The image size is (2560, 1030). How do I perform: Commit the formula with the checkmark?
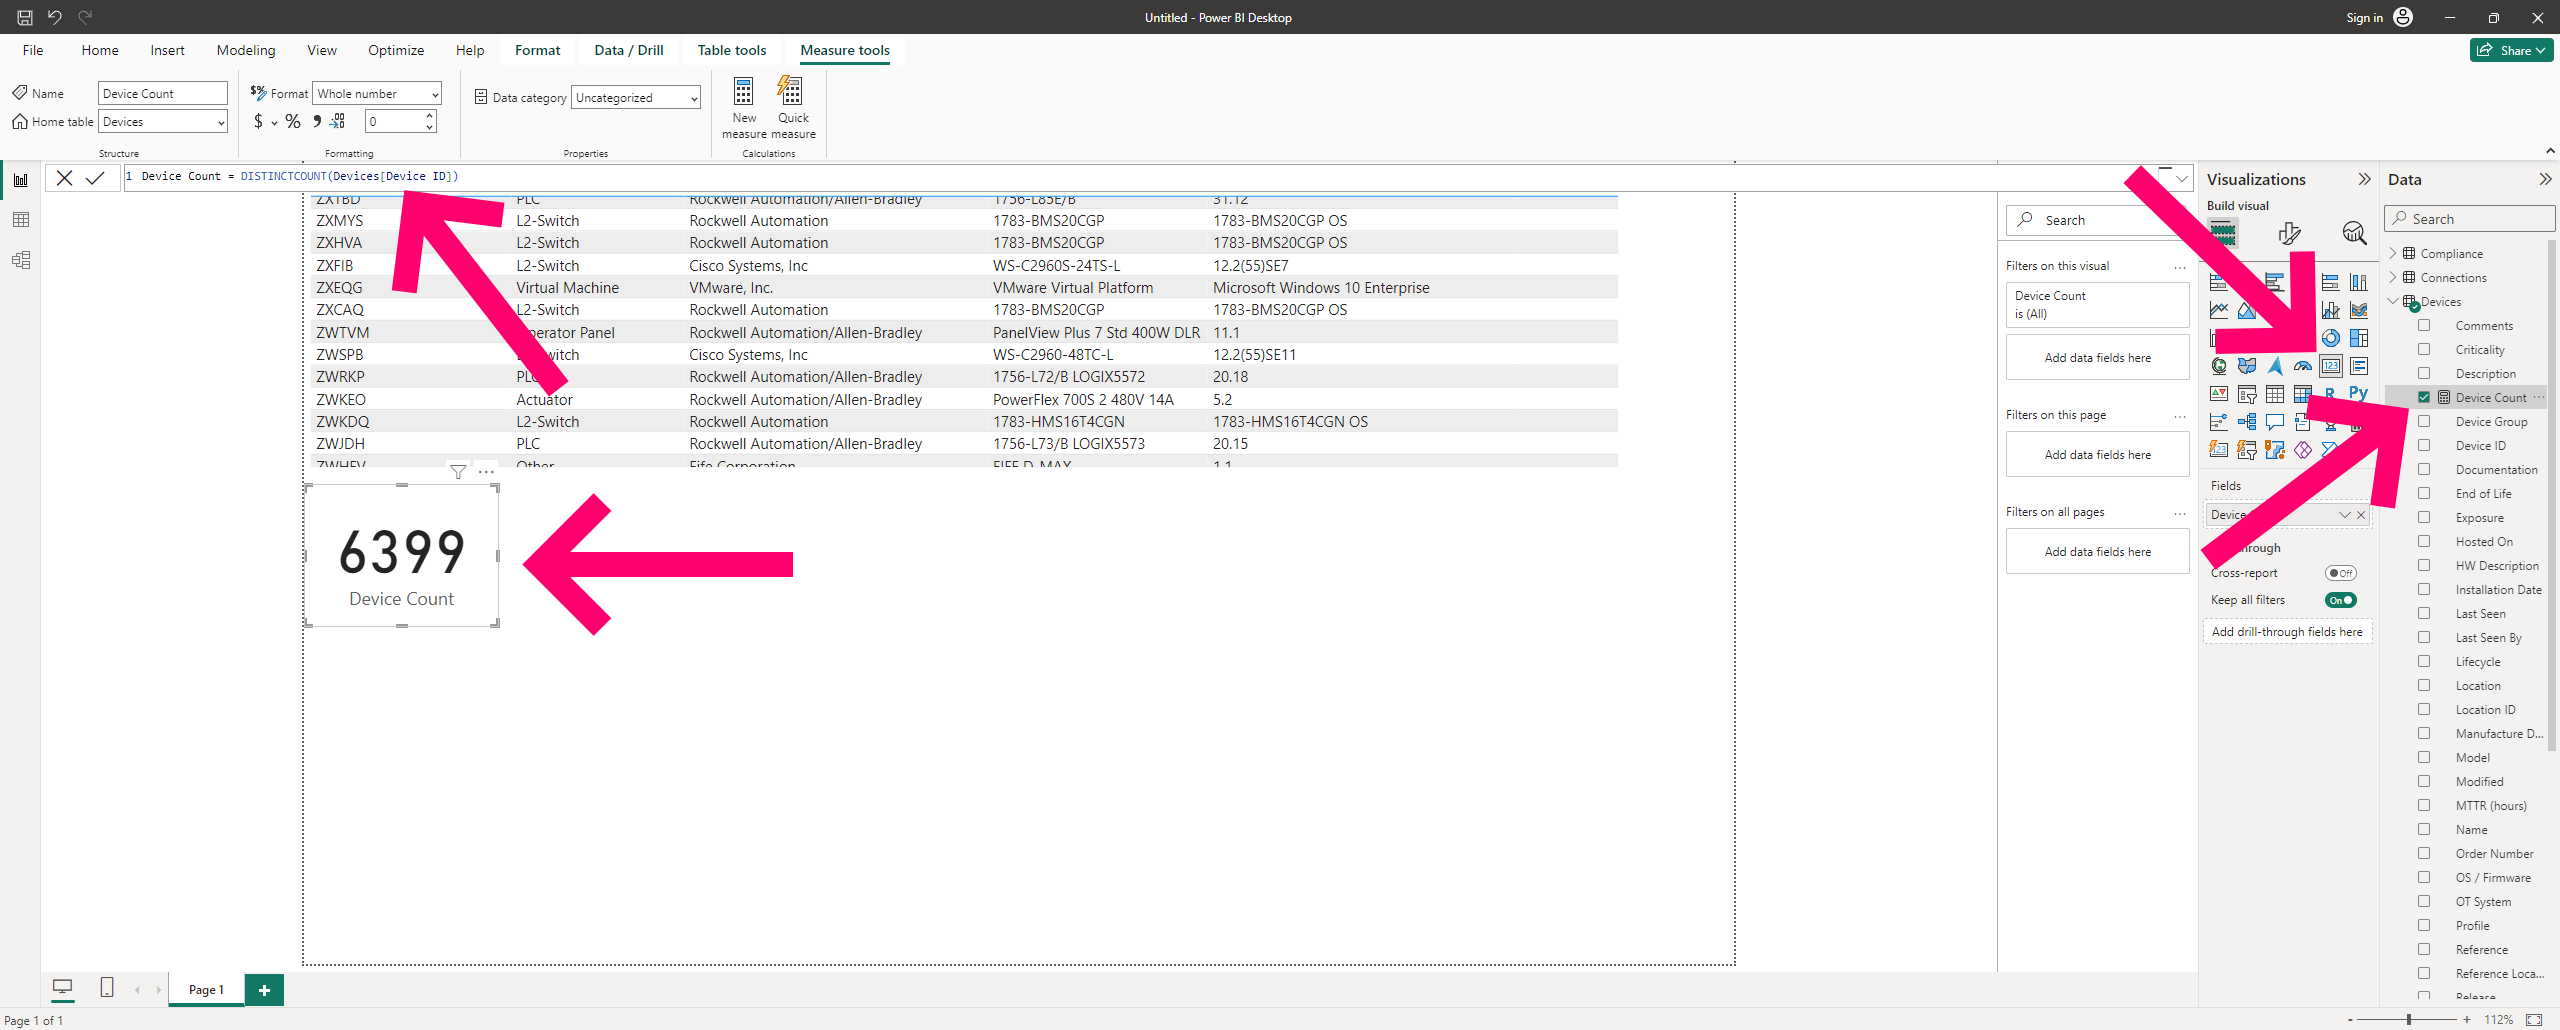click(x=95, y=177)
